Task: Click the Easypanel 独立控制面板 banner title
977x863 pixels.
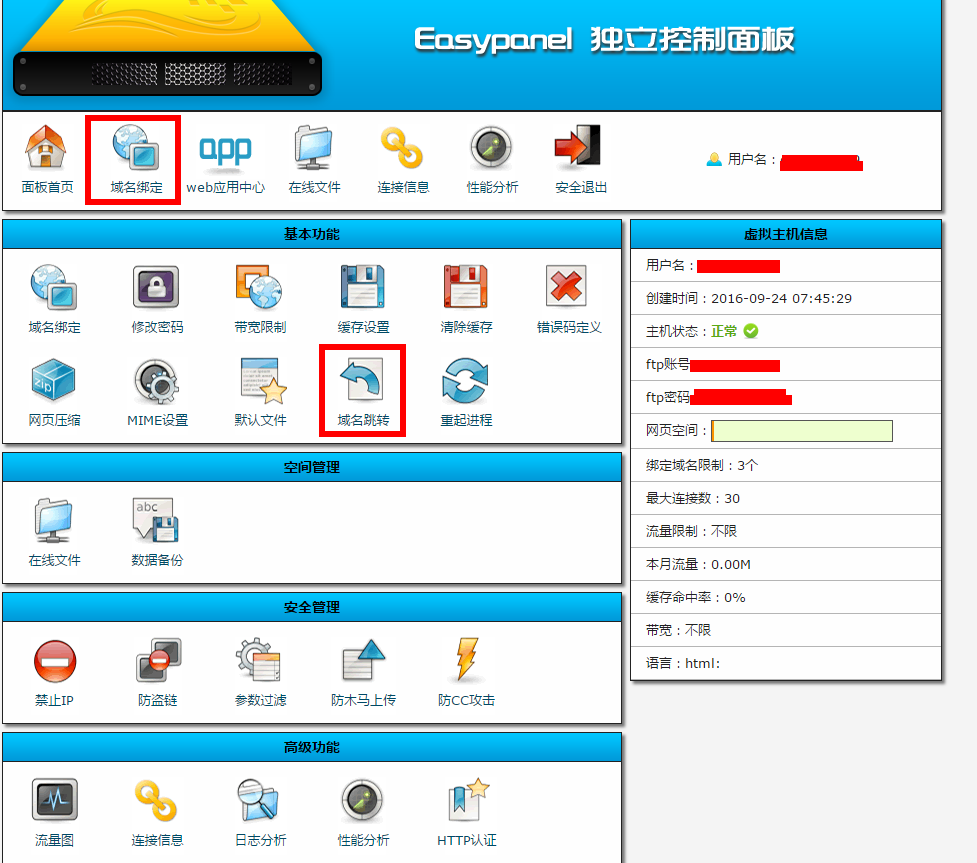Action: [604, 40]
